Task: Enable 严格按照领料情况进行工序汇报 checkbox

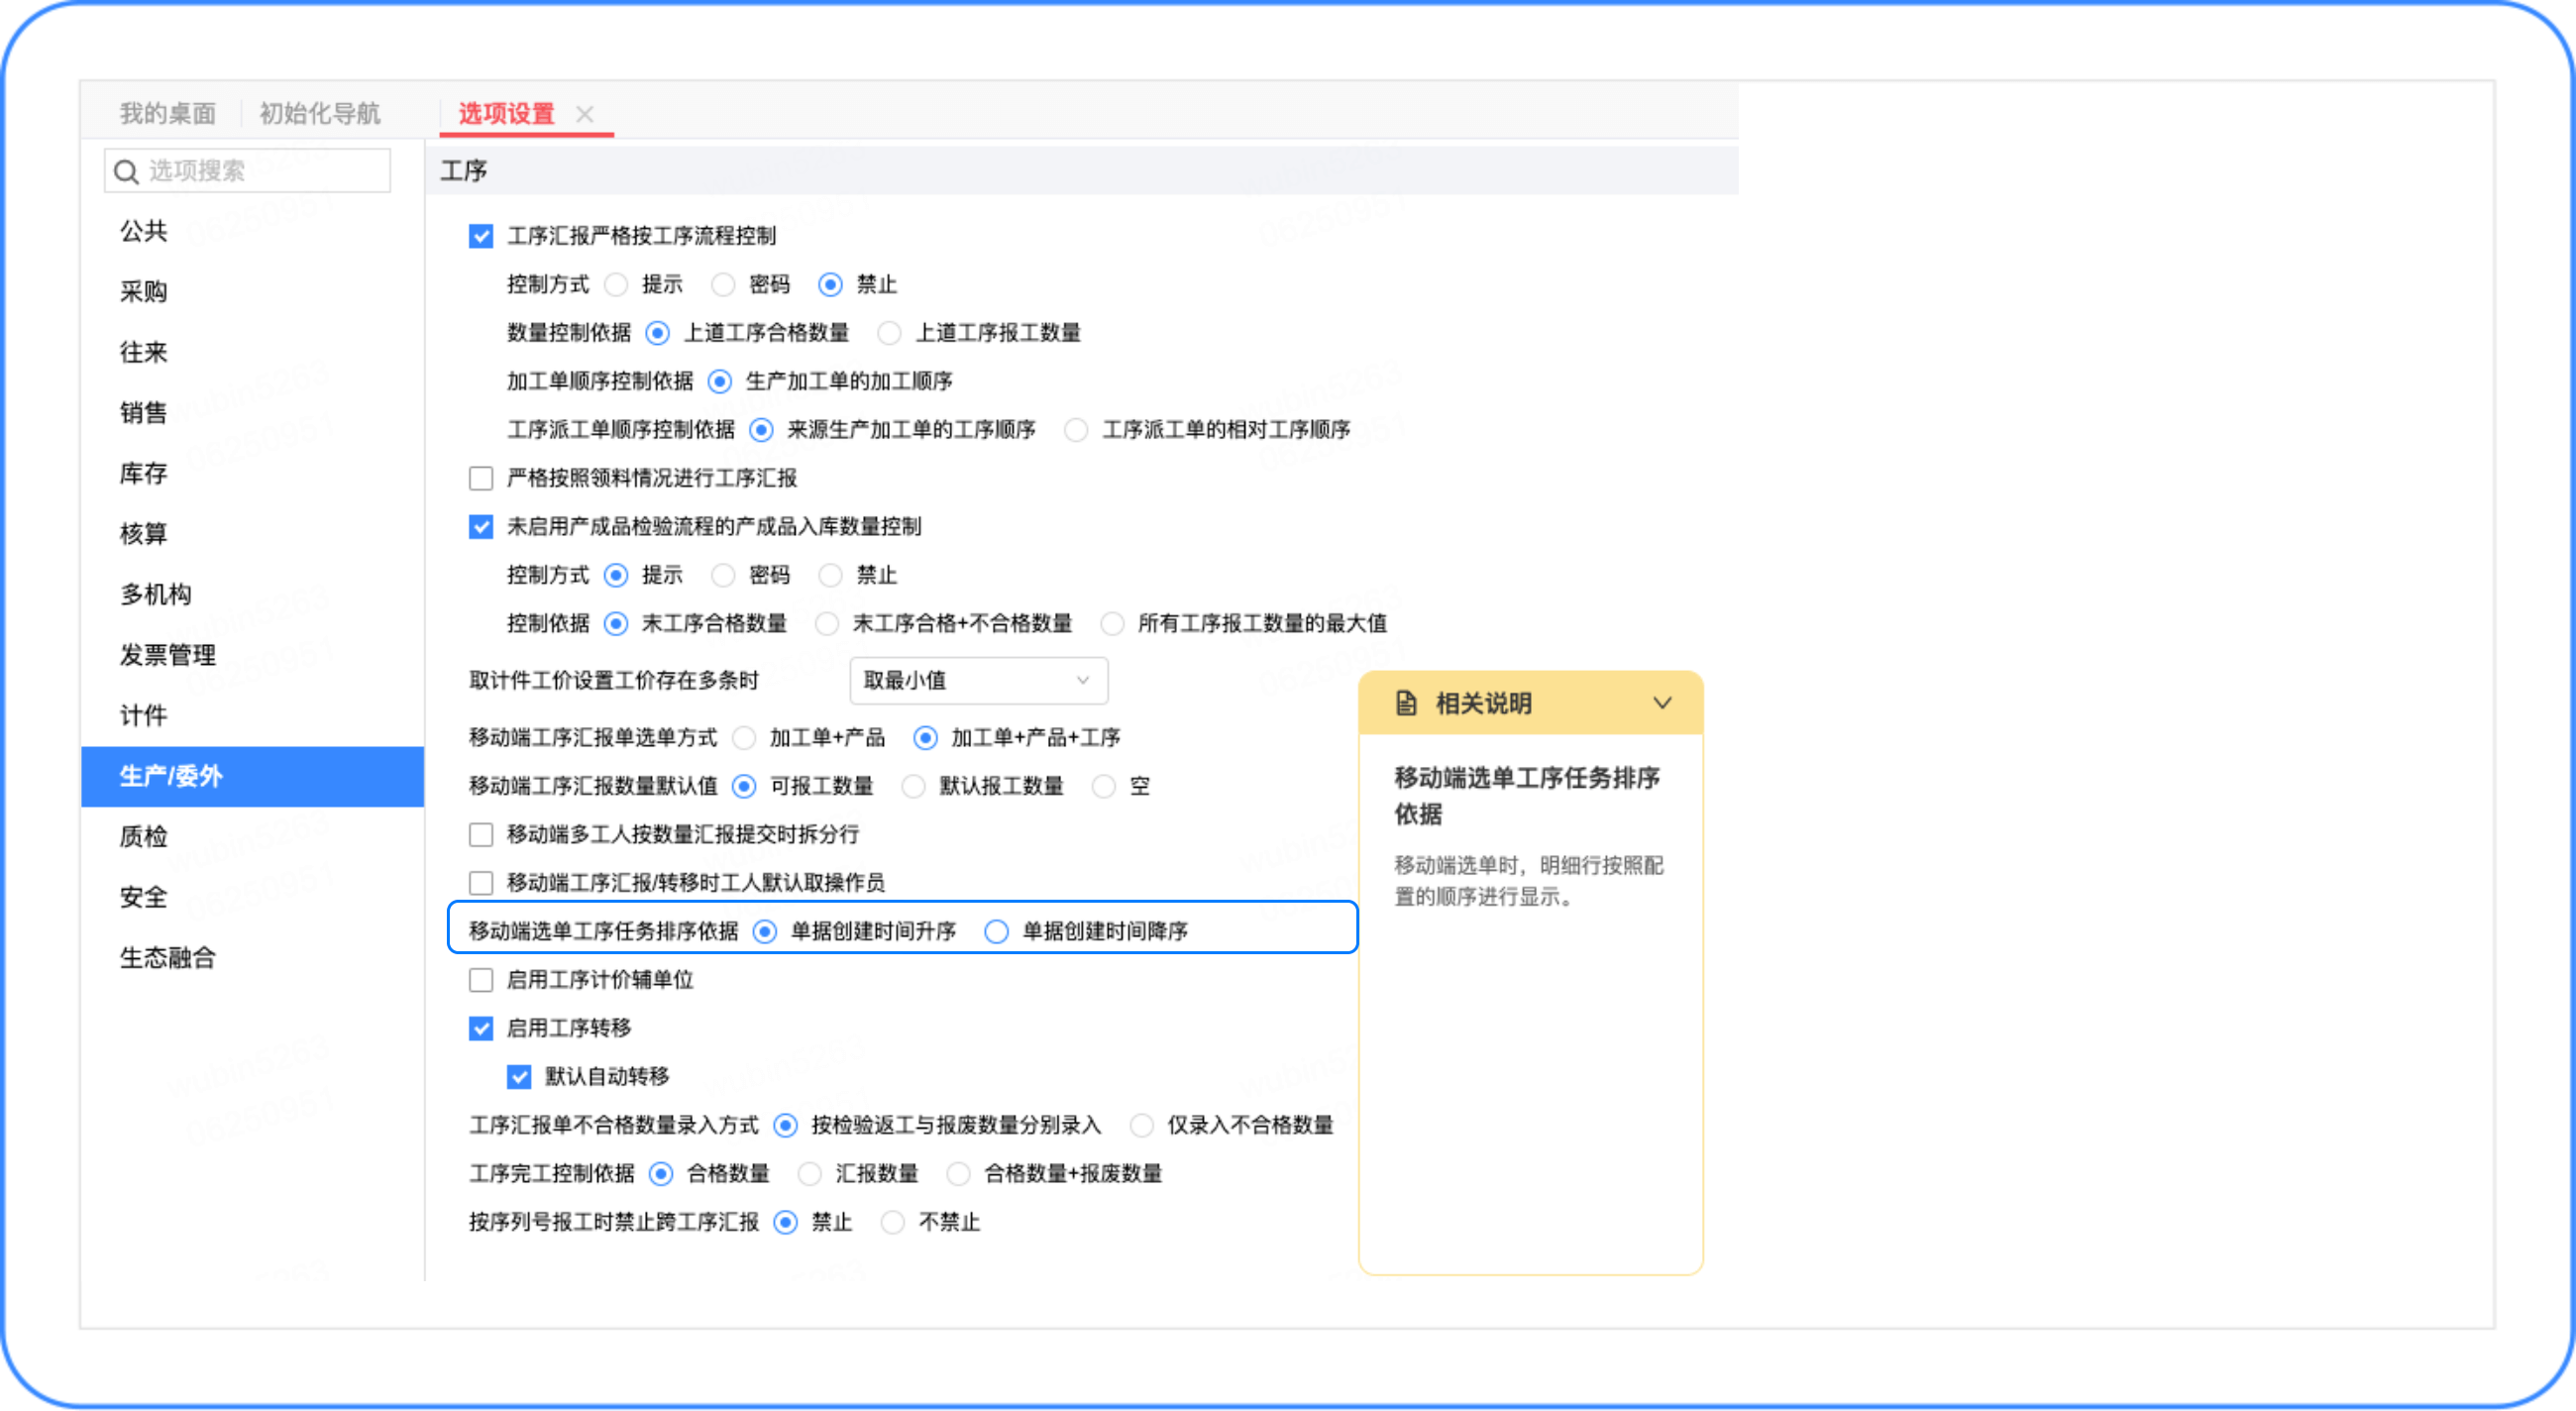Action: [x=481, y=478]
